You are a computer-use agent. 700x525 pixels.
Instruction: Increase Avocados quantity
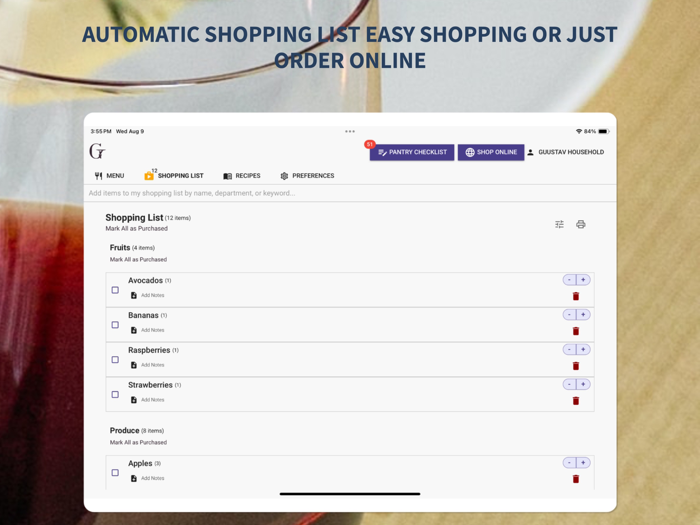pos(583,280)
